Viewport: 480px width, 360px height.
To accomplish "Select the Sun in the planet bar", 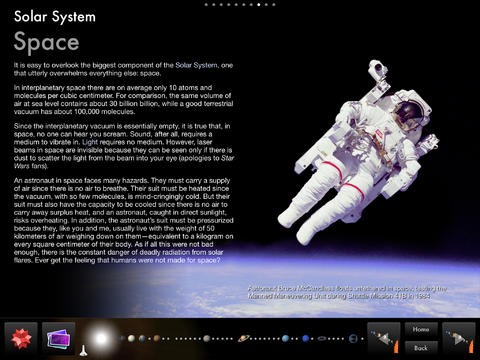I will pyautogui.click(x=101, y=339).
